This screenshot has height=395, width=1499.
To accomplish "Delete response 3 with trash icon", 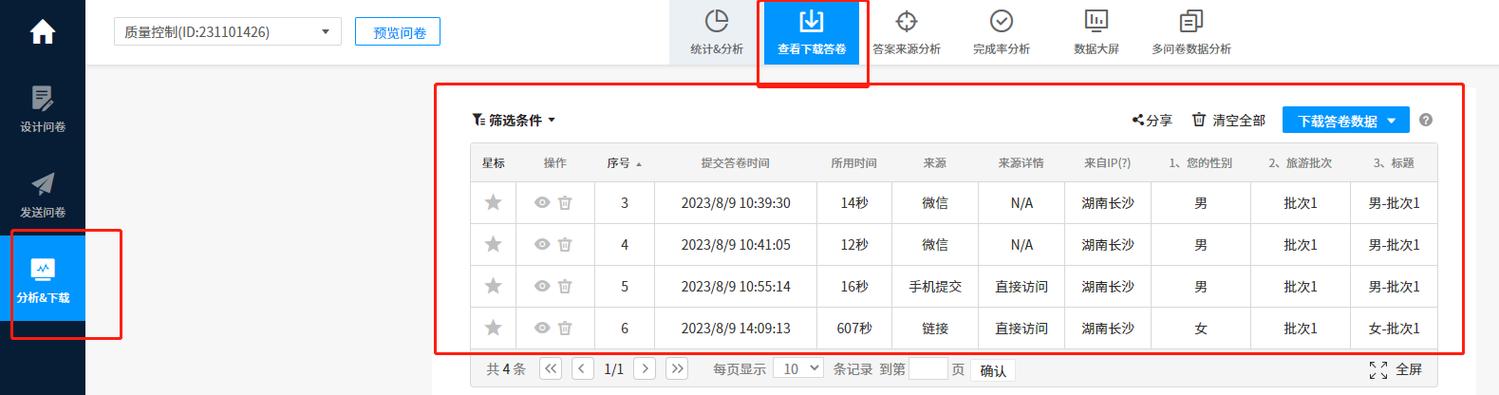I will point(565,203).
